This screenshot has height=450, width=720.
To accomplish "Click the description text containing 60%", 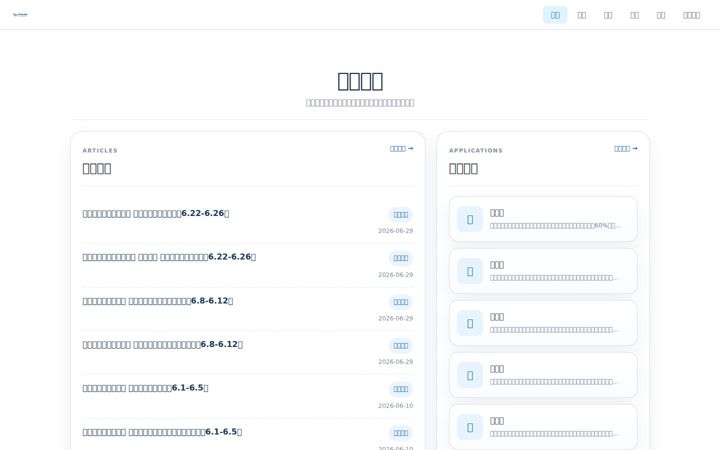I will click(x=555, y=226).
